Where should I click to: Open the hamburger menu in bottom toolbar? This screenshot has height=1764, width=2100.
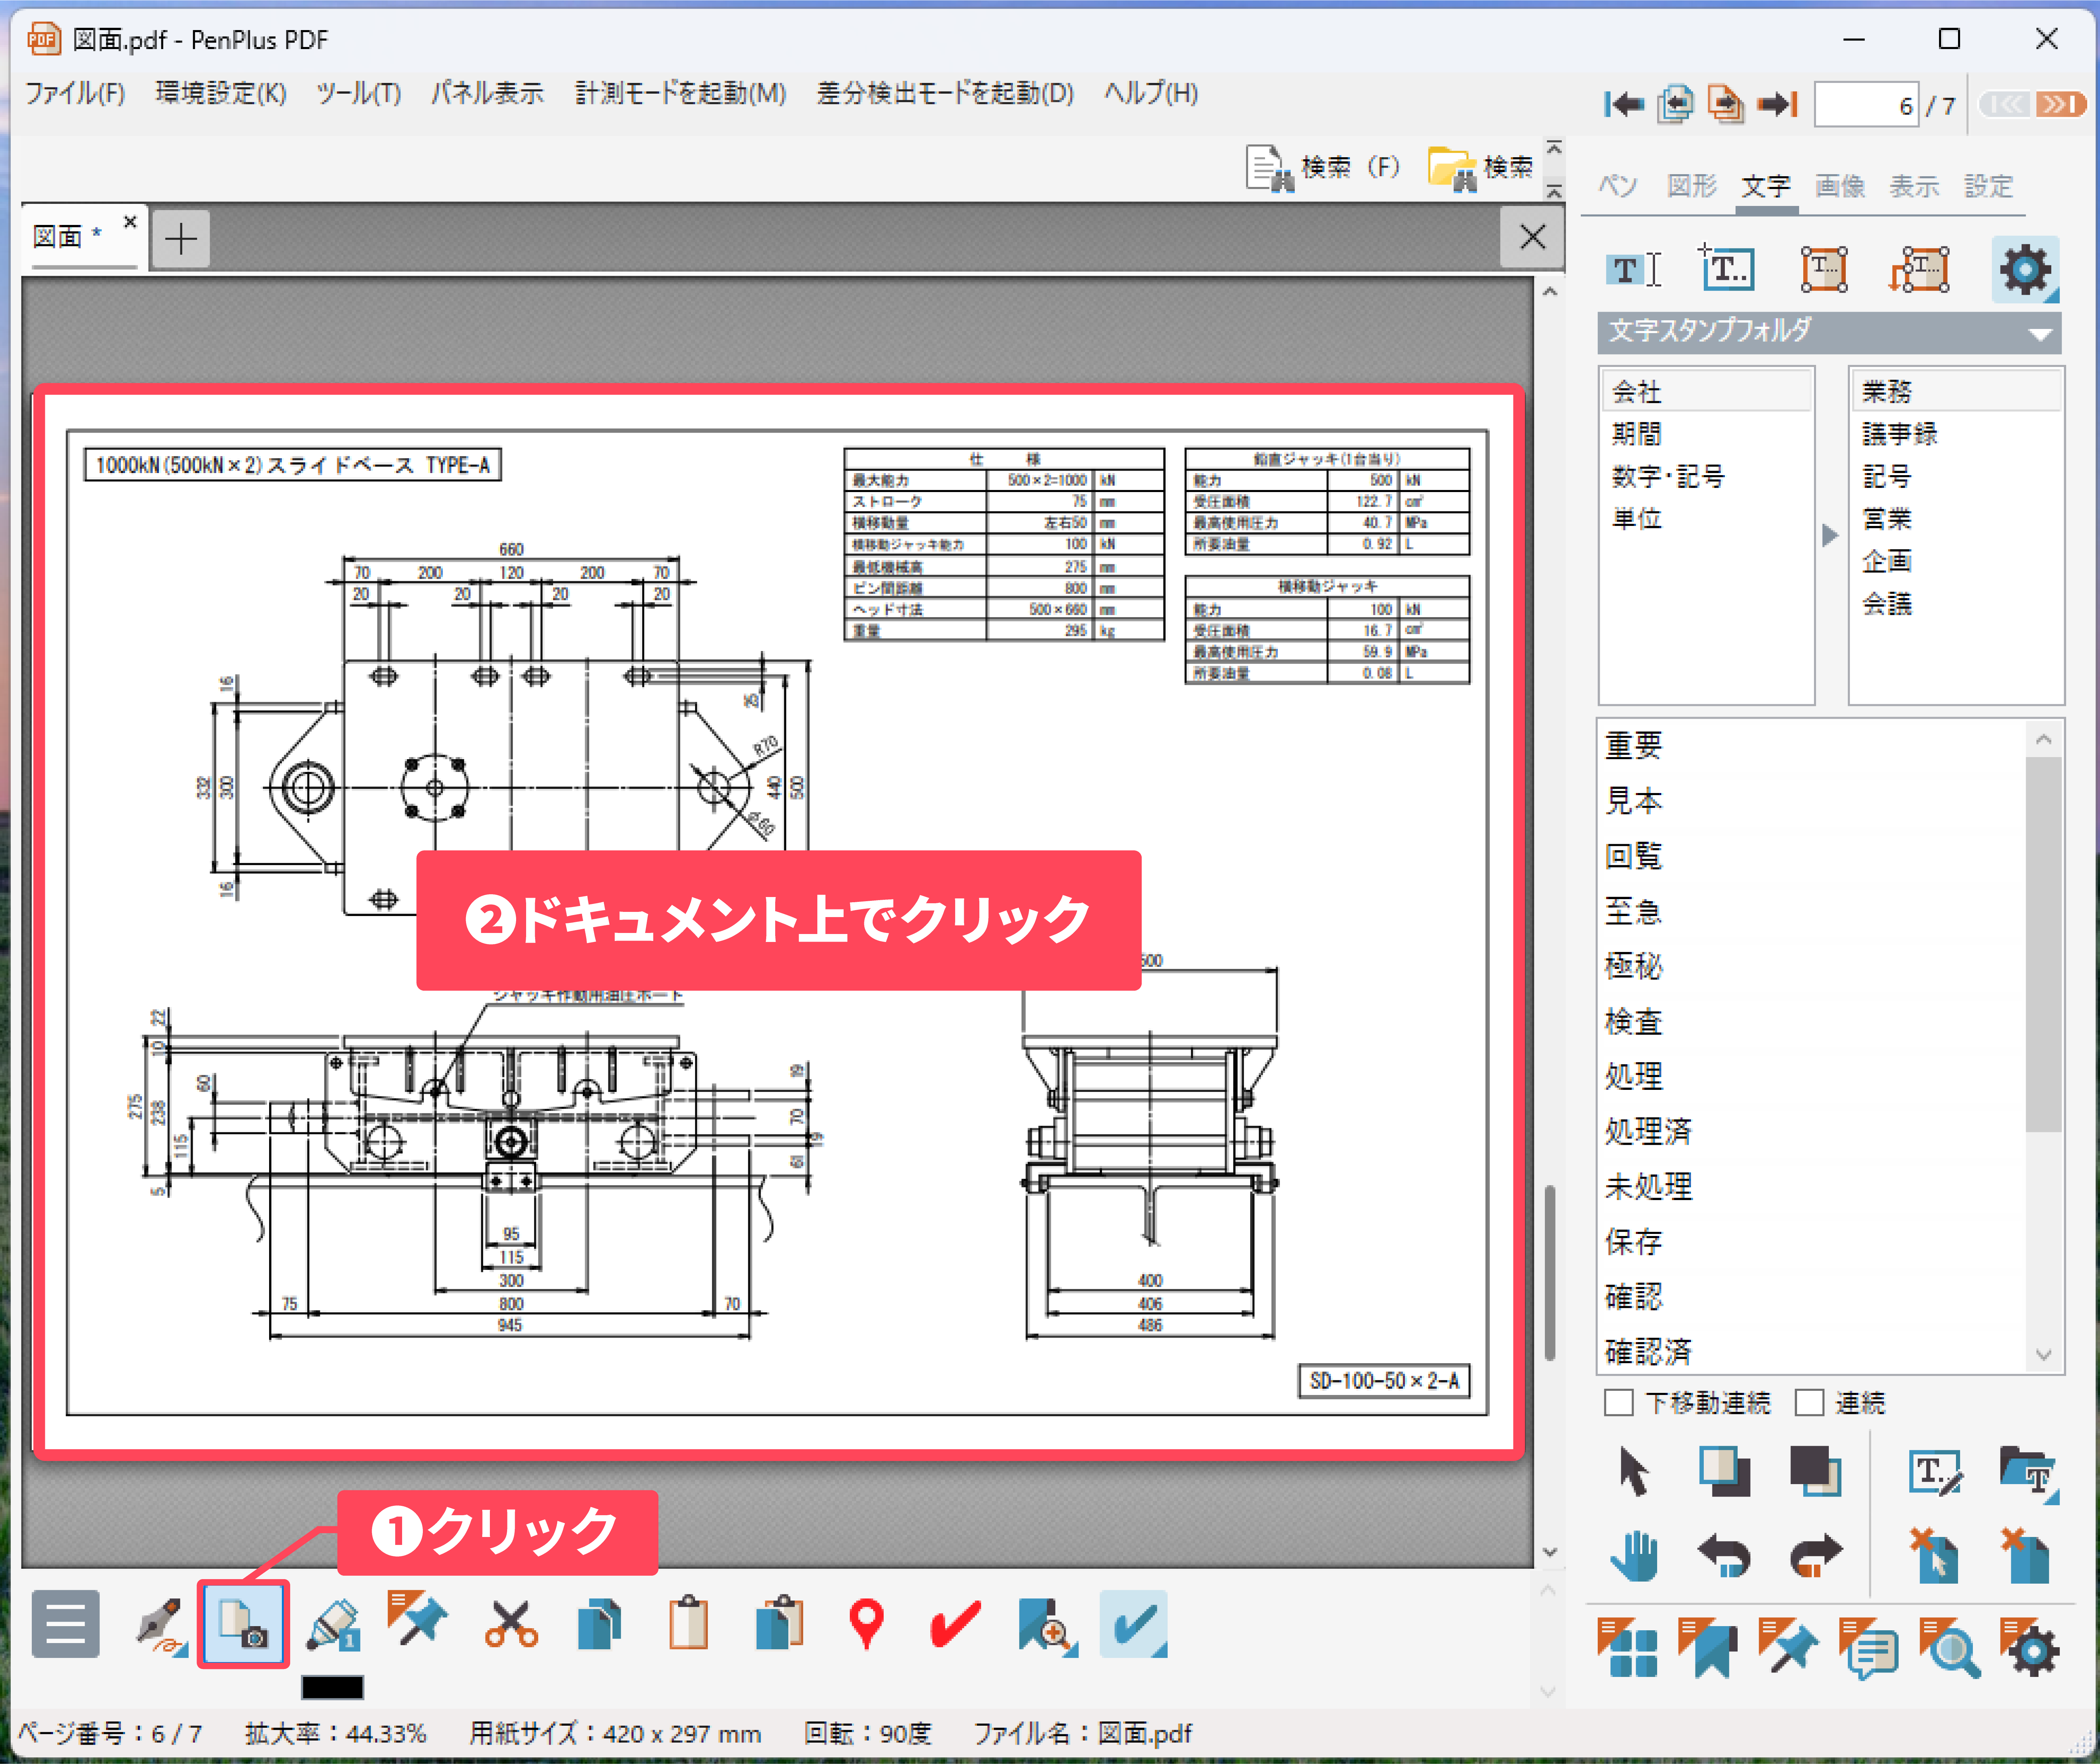pos(65,1624)
